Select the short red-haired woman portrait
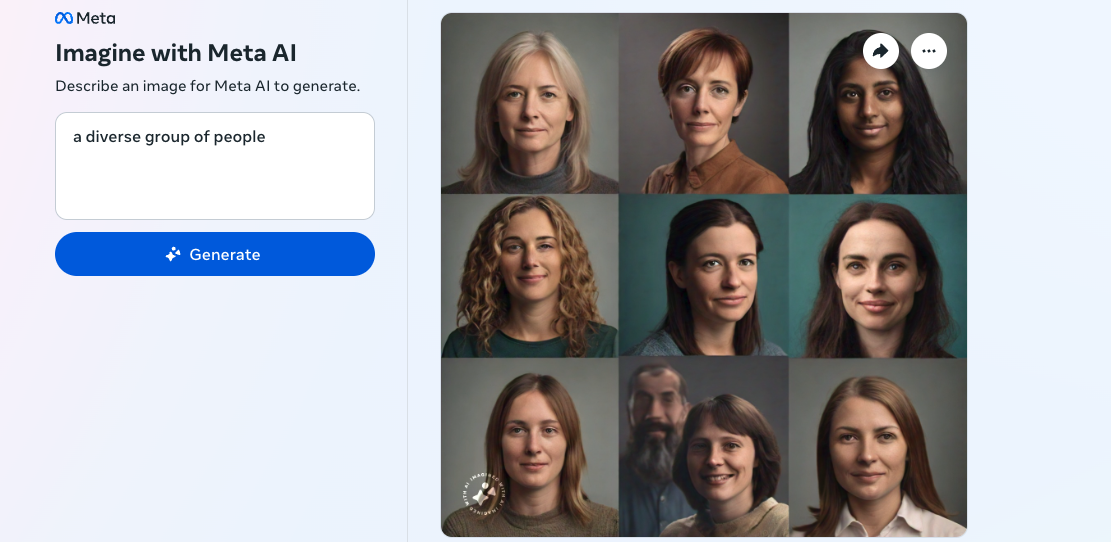Screen dimensions: 1111x542 [x=704, y=103]
